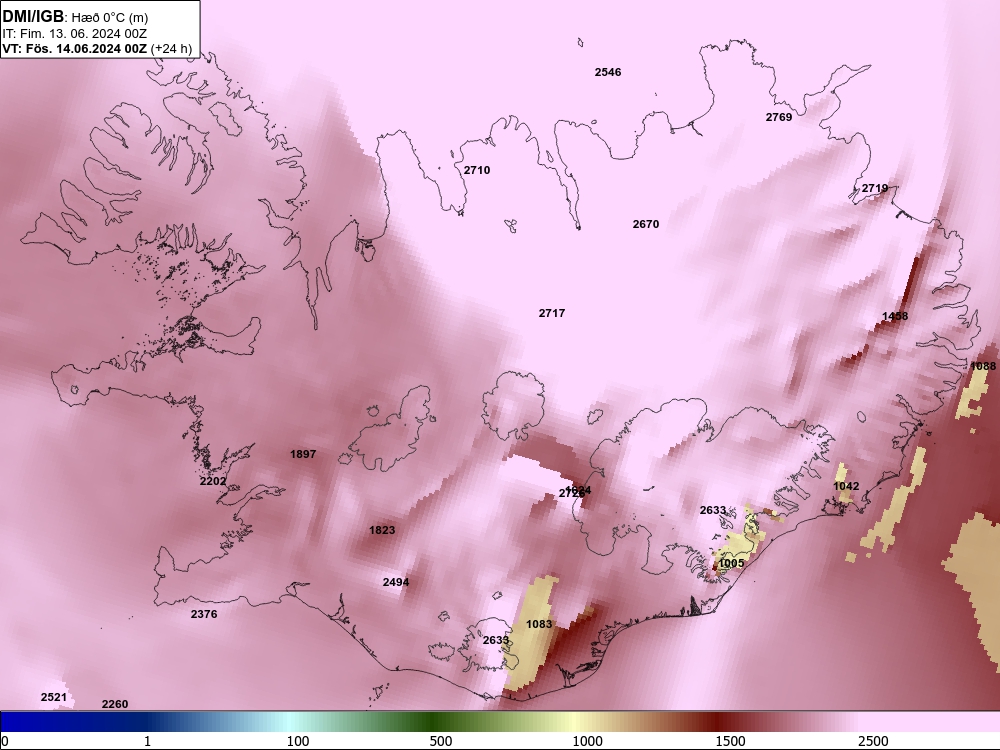This screenshot has width=1000, height=750.
Task: Click the color scale label 1
Action: click(147, 741)
